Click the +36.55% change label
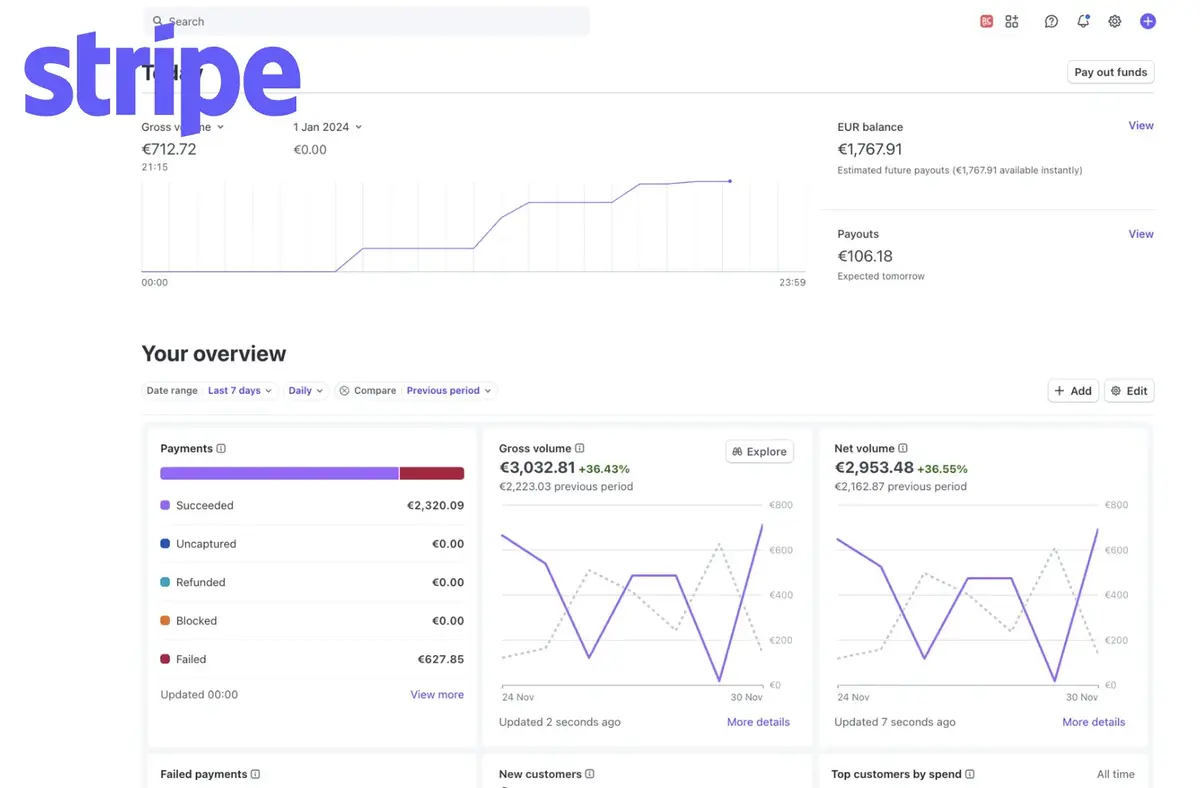Image resolution: width=1200 pixels, height=788 pixels. click(942, 469)
